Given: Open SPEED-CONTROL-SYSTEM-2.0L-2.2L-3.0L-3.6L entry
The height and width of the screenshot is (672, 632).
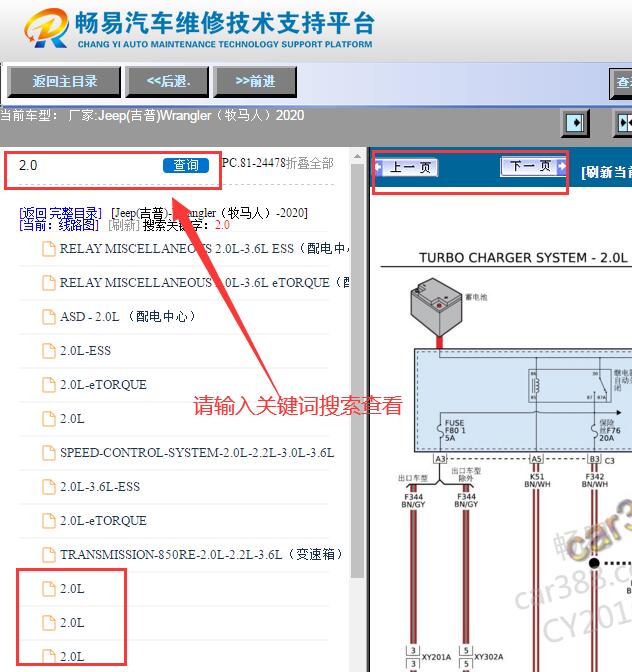Looking at the screenshot, I should [x=197, y=453].
